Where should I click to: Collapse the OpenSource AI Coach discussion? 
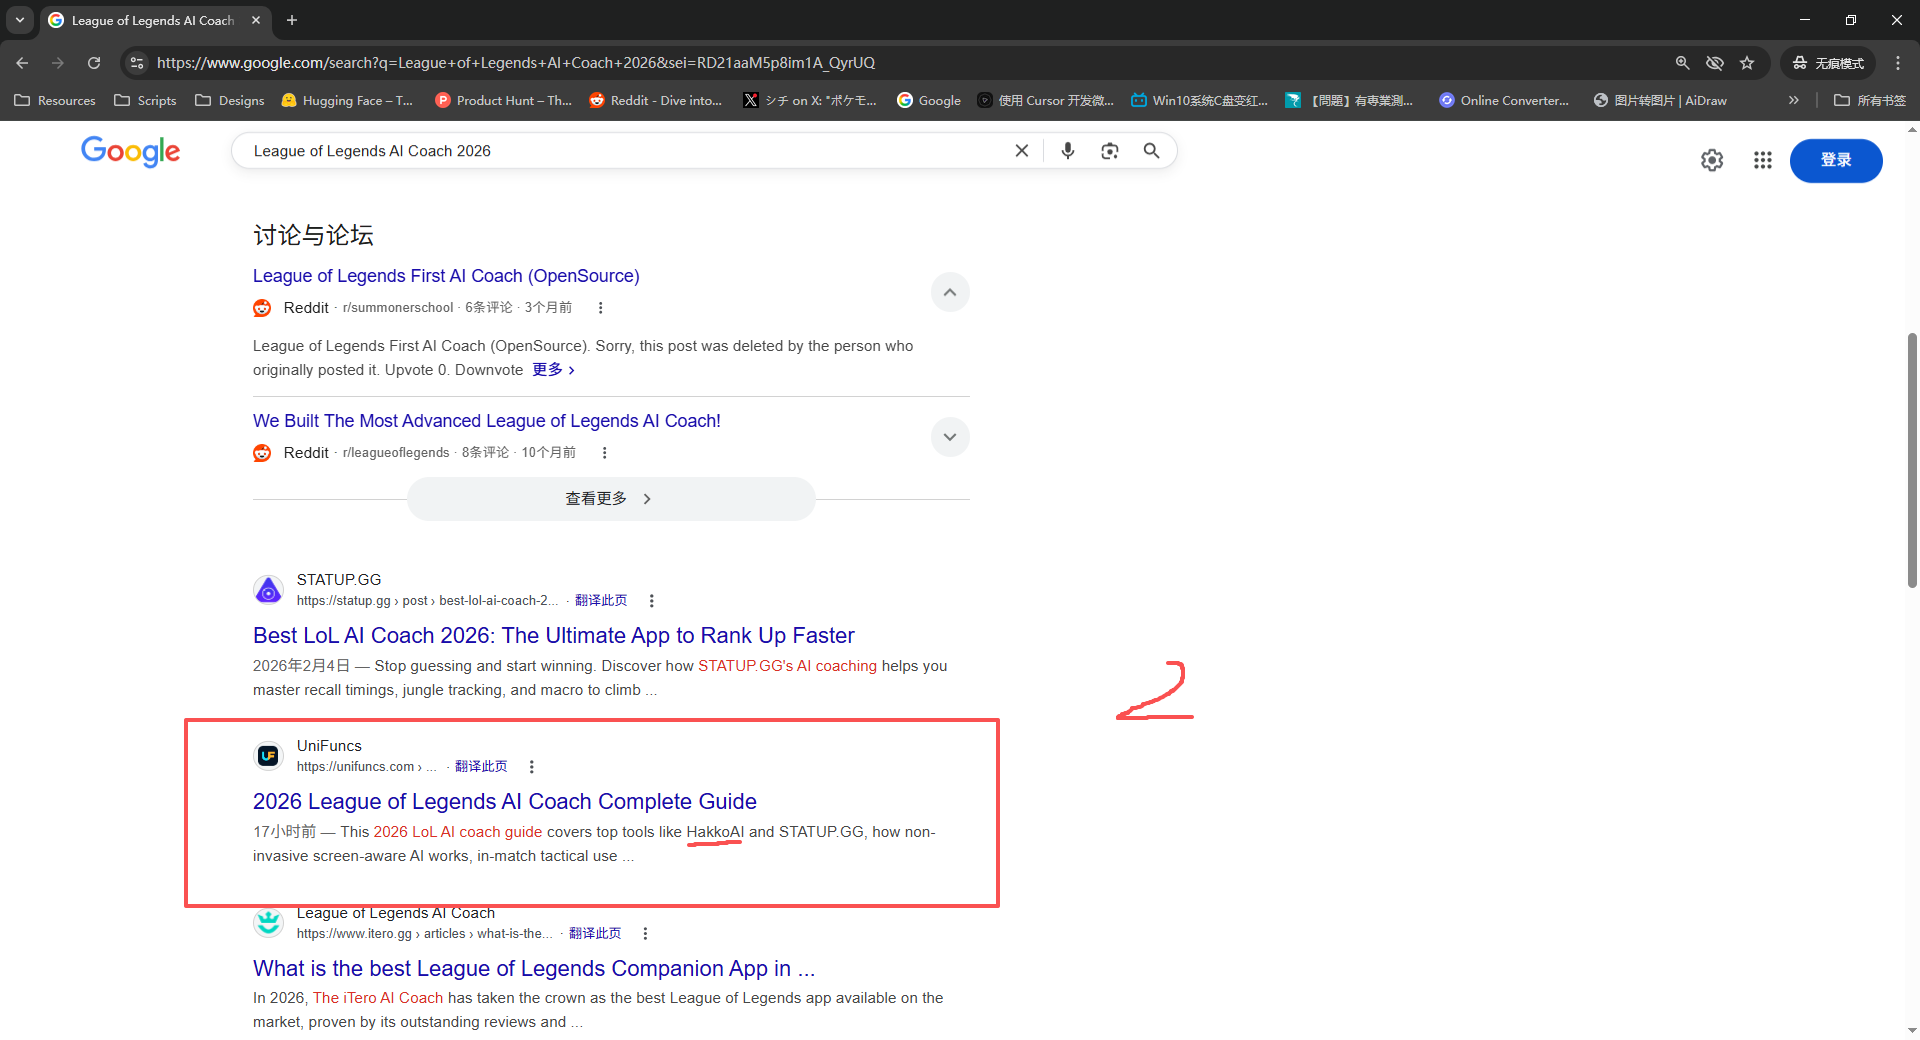point(949,292)
